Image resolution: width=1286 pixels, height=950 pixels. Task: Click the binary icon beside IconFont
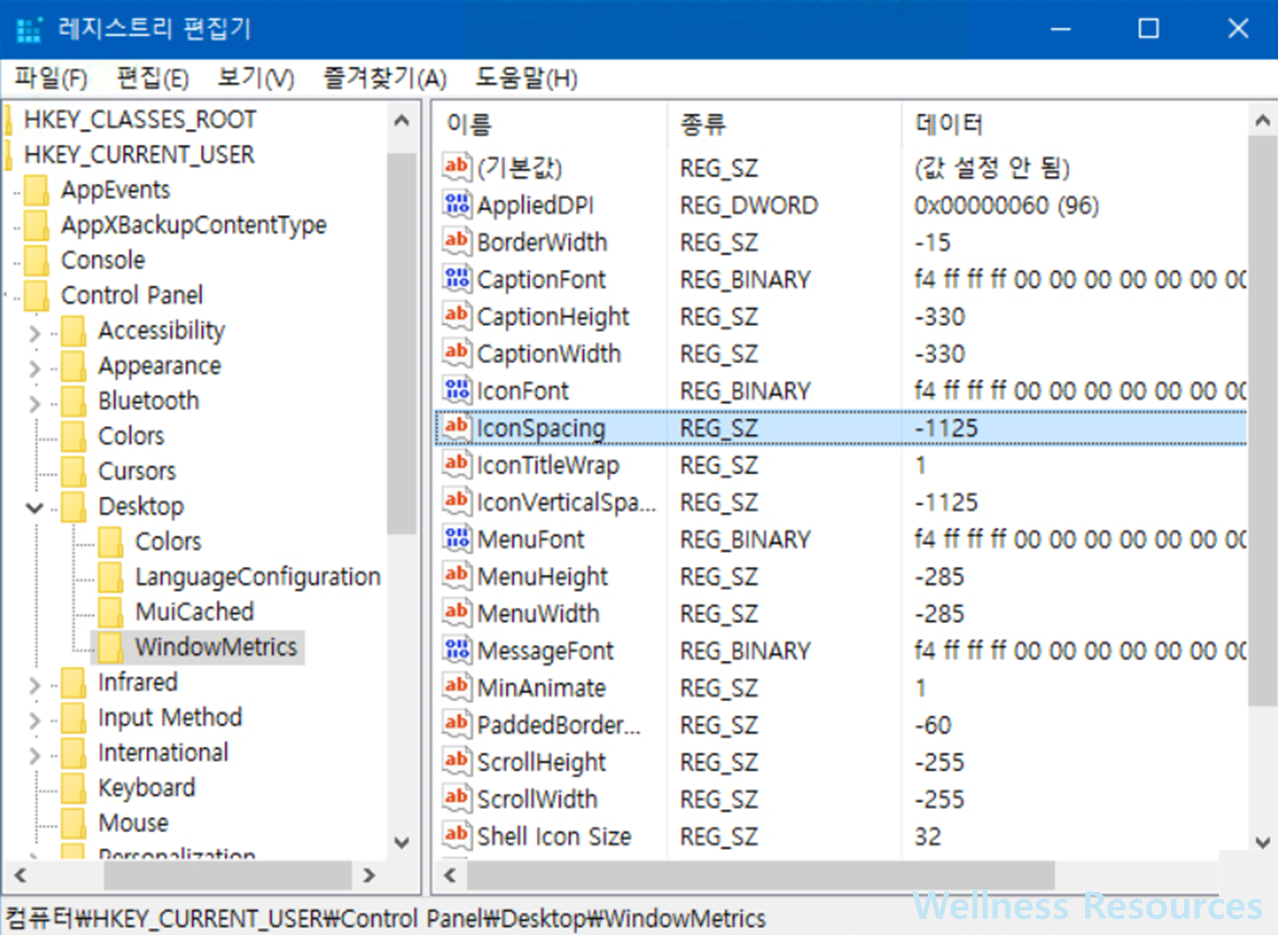[456, 390]
